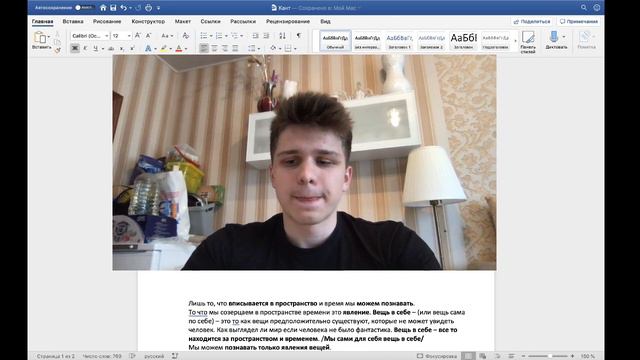Open the Главная ribbon tab
Screen dimensions: 640x360
click(x=42, y=21)
